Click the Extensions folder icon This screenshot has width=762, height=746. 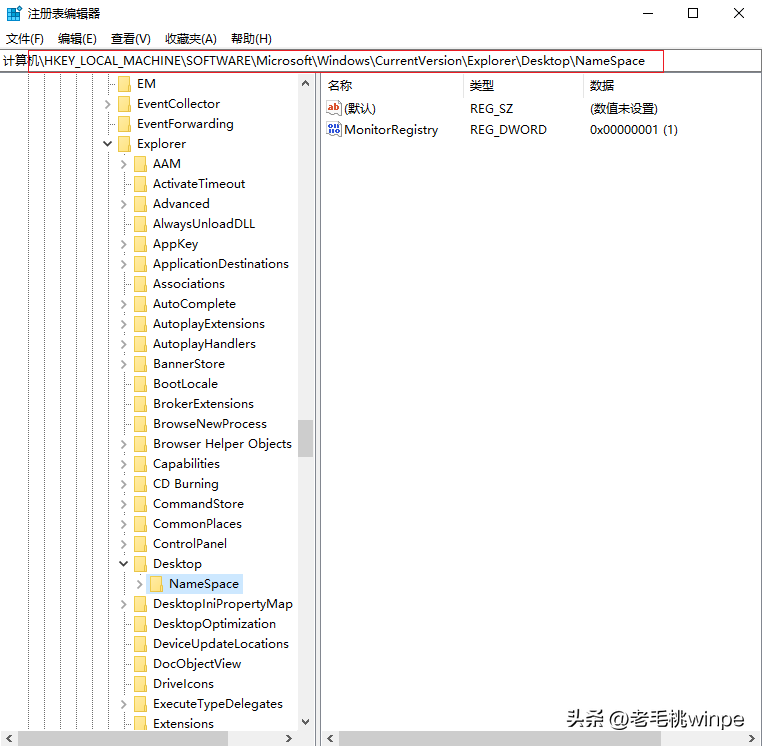click(140, 723)
